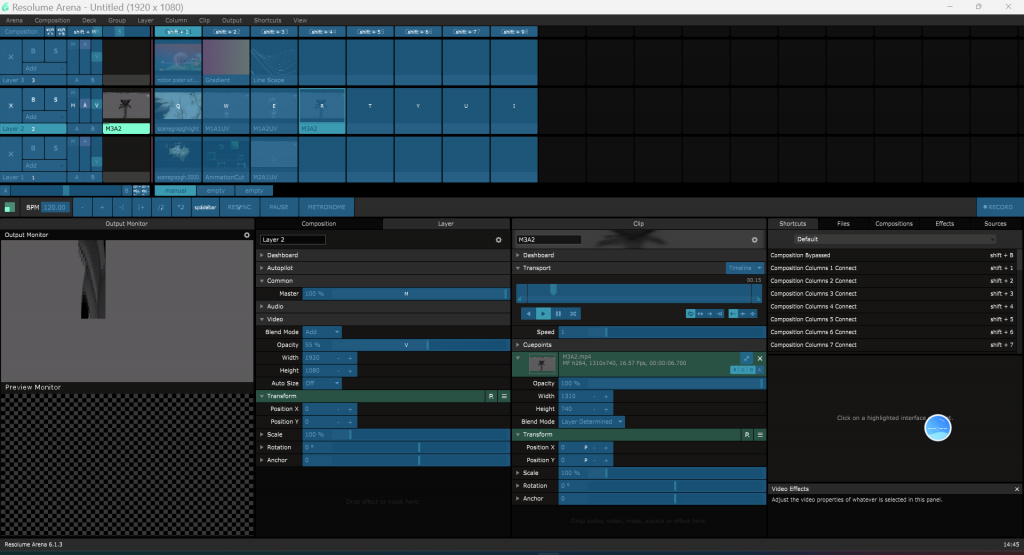Collapse the Common section
Image resolution: width=1024 pixels, height=555 pixels.
(x=280, y=281)
